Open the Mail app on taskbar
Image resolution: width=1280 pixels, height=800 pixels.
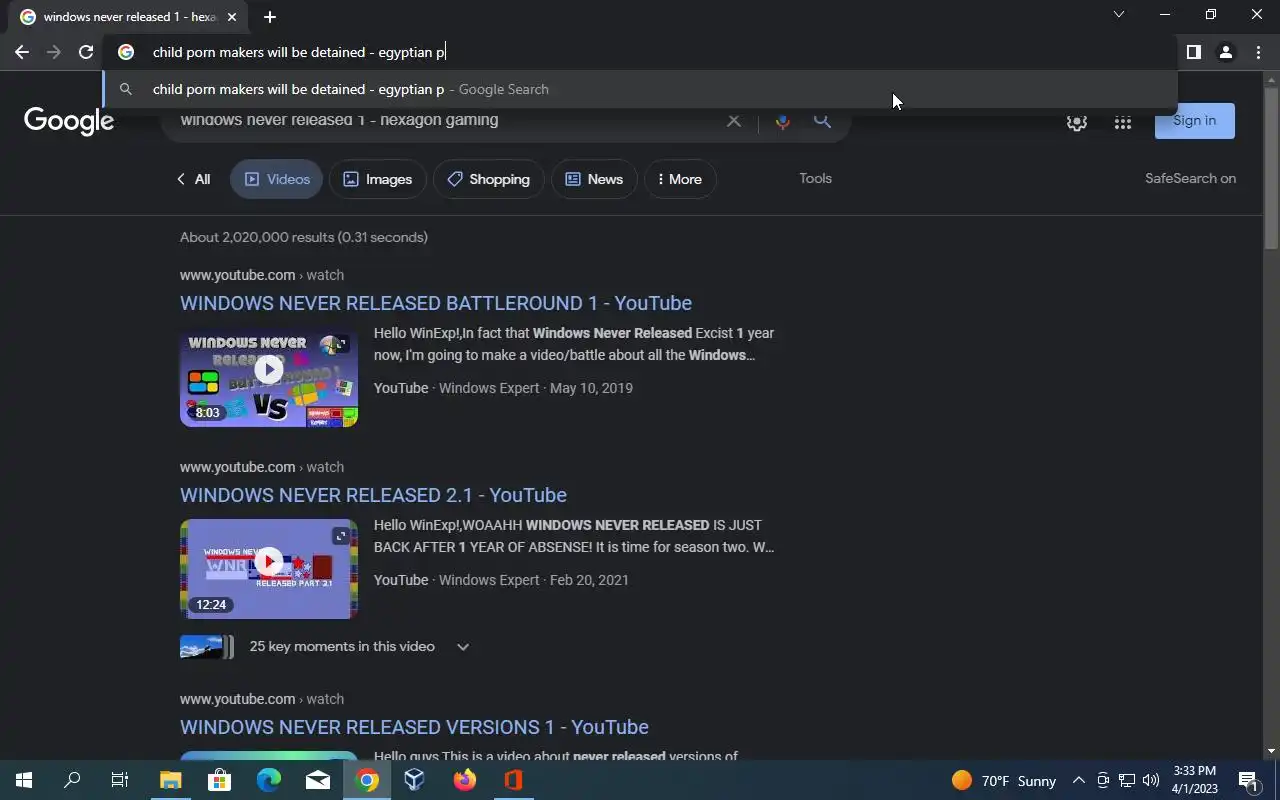317,780
